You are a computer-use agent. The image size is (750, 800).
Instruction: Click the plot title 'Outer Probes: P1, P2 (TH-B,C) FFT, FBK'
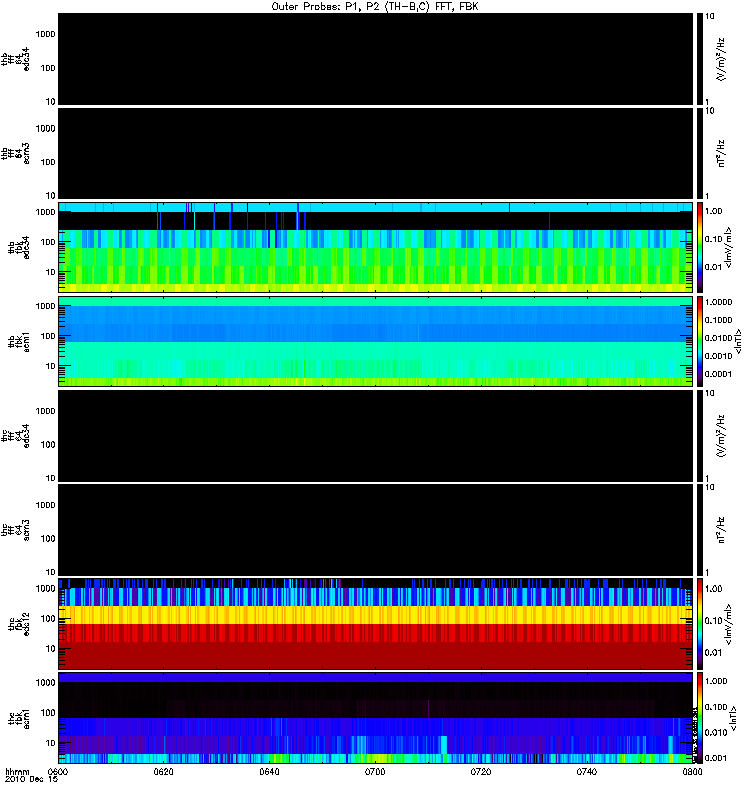click(375, 7)
